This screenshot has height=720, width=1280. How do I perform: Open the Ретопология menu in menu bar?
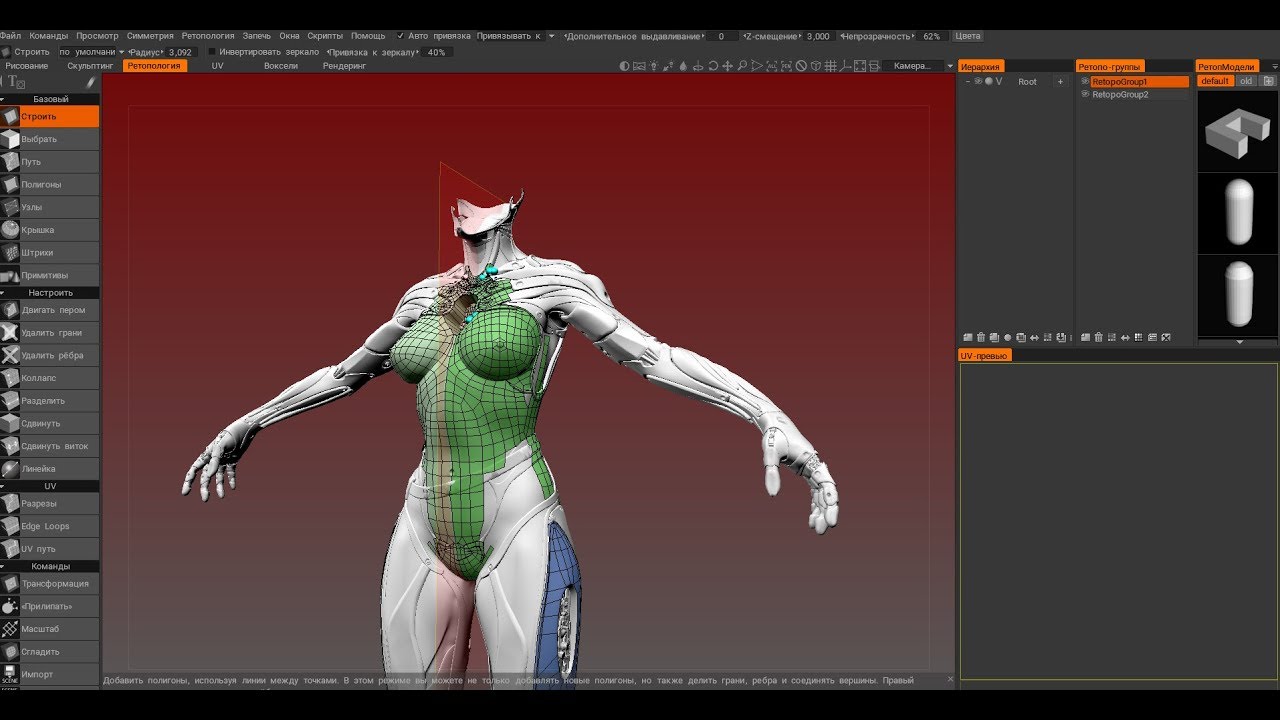[208, 36]
